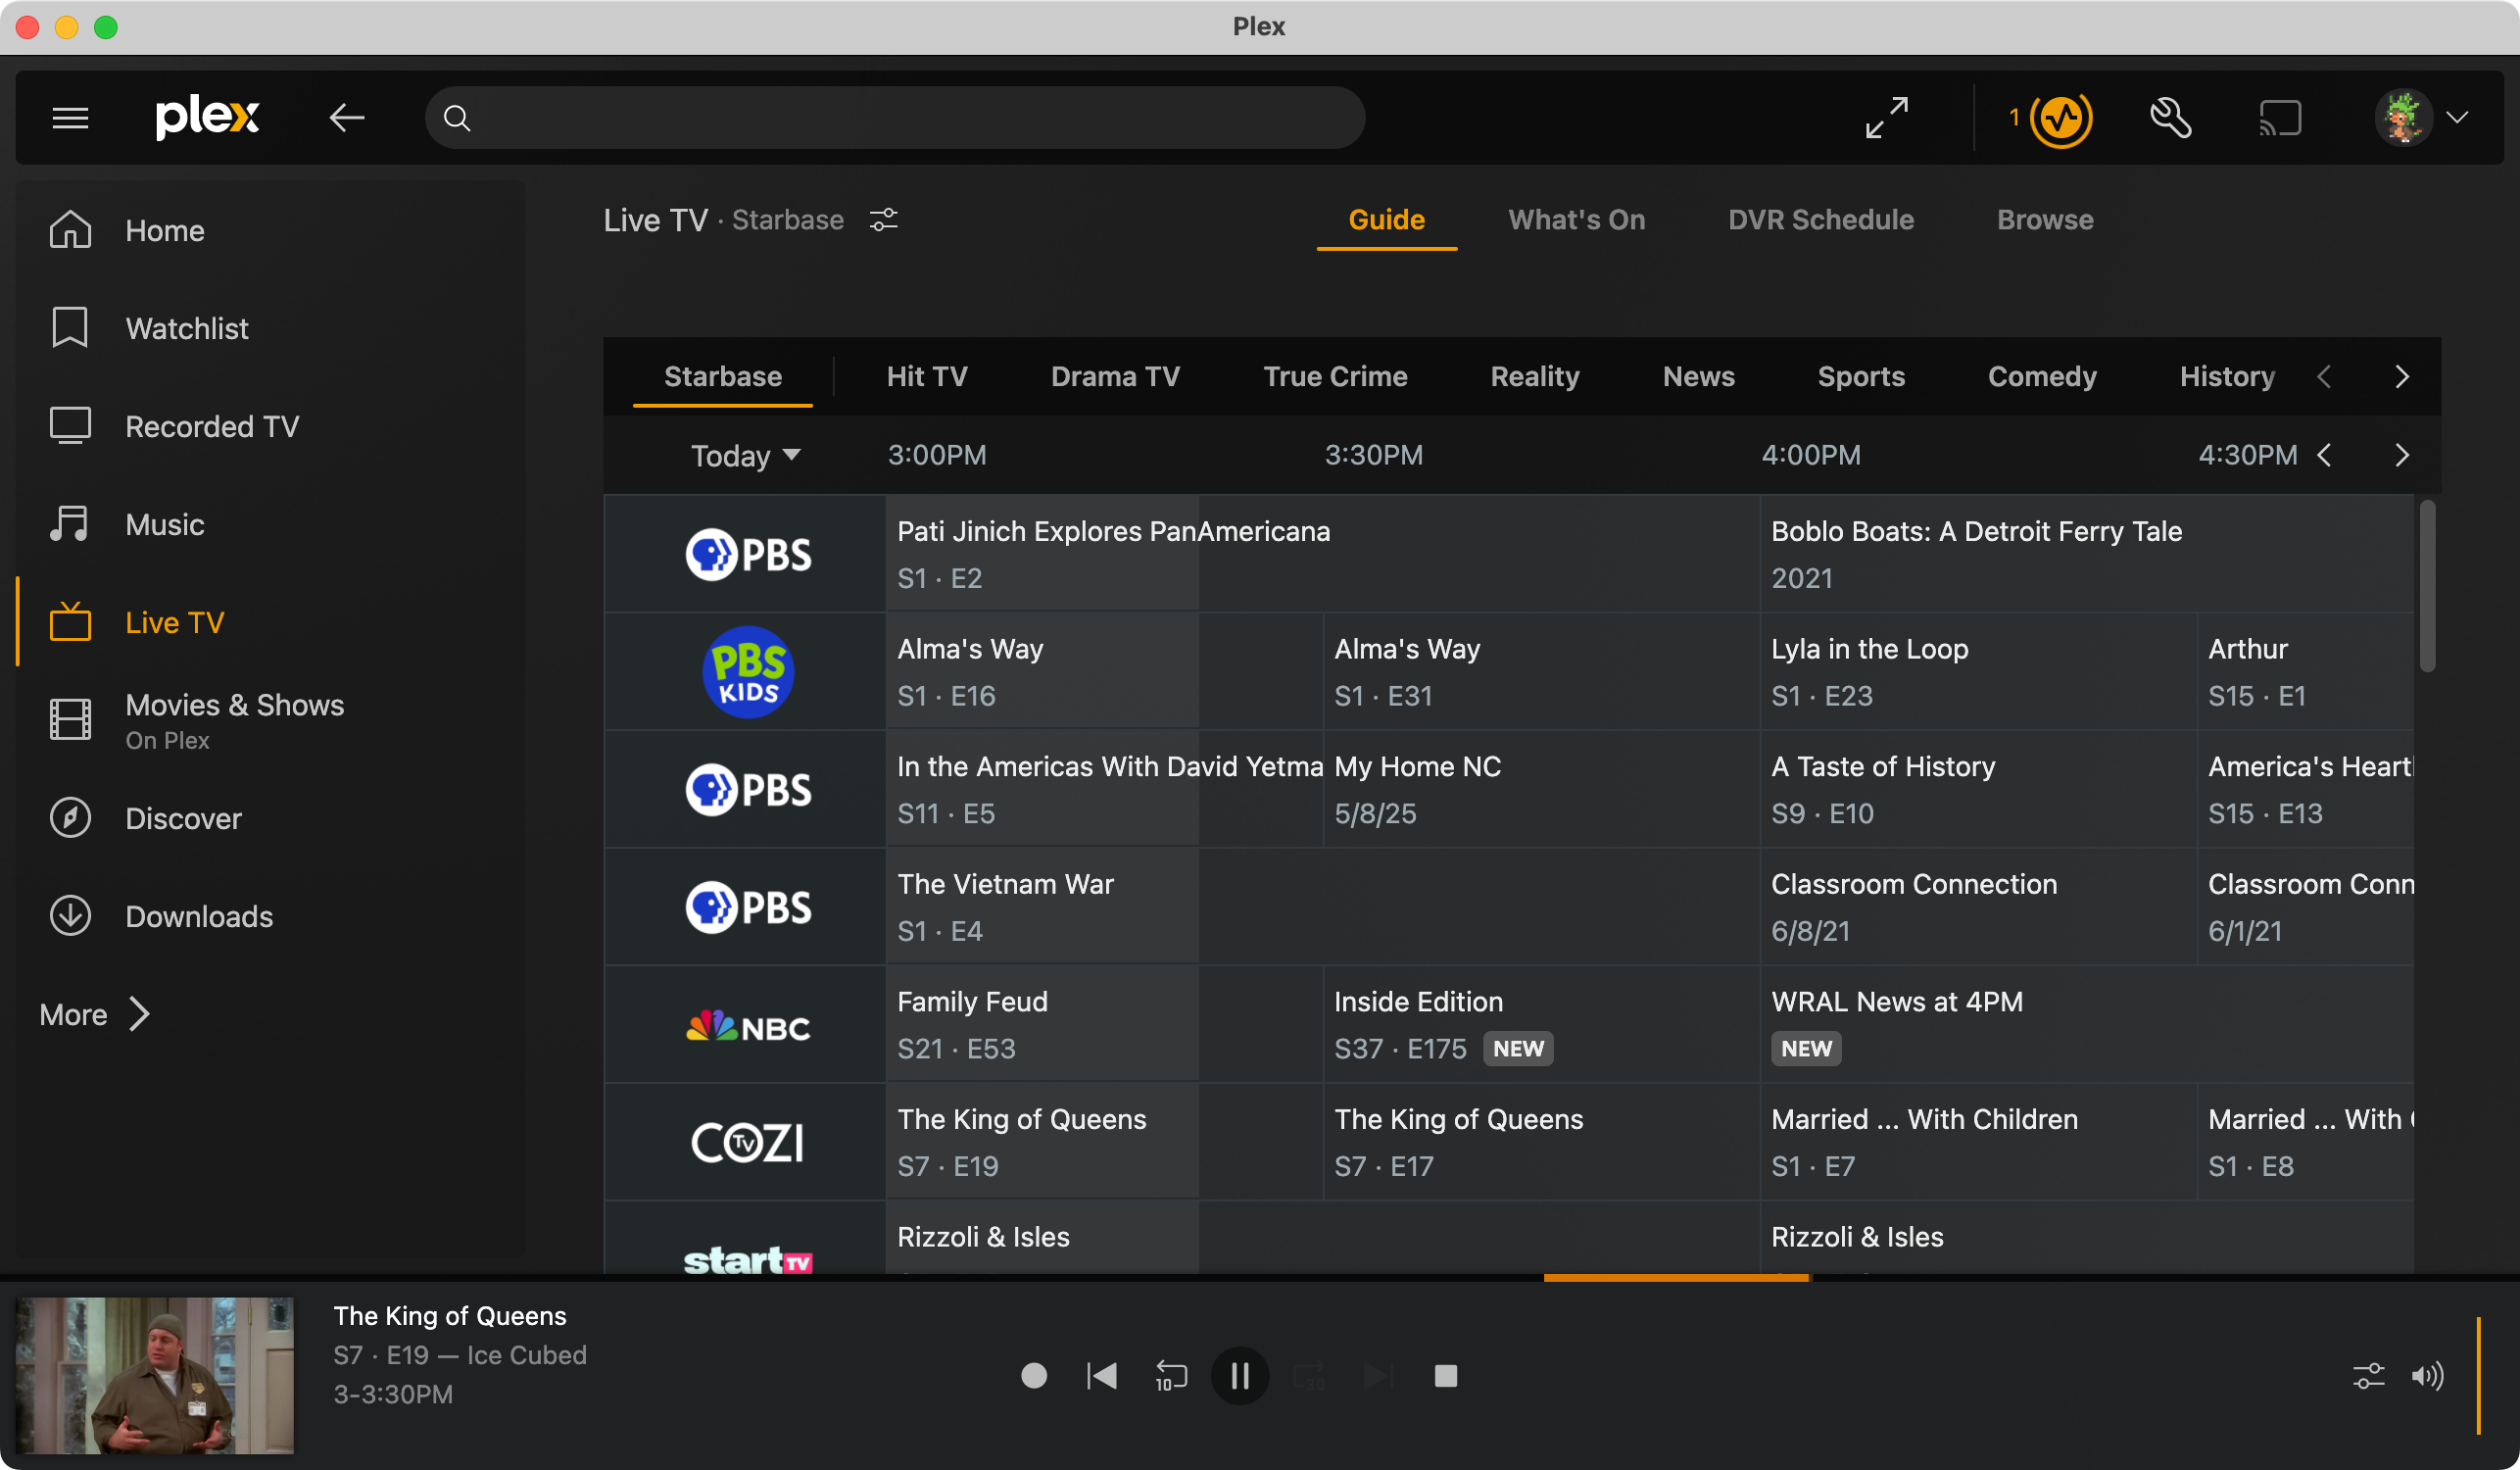Open playback settings sliders icon
Screen dimensions: 2520x1470
click(2368, 1377)
